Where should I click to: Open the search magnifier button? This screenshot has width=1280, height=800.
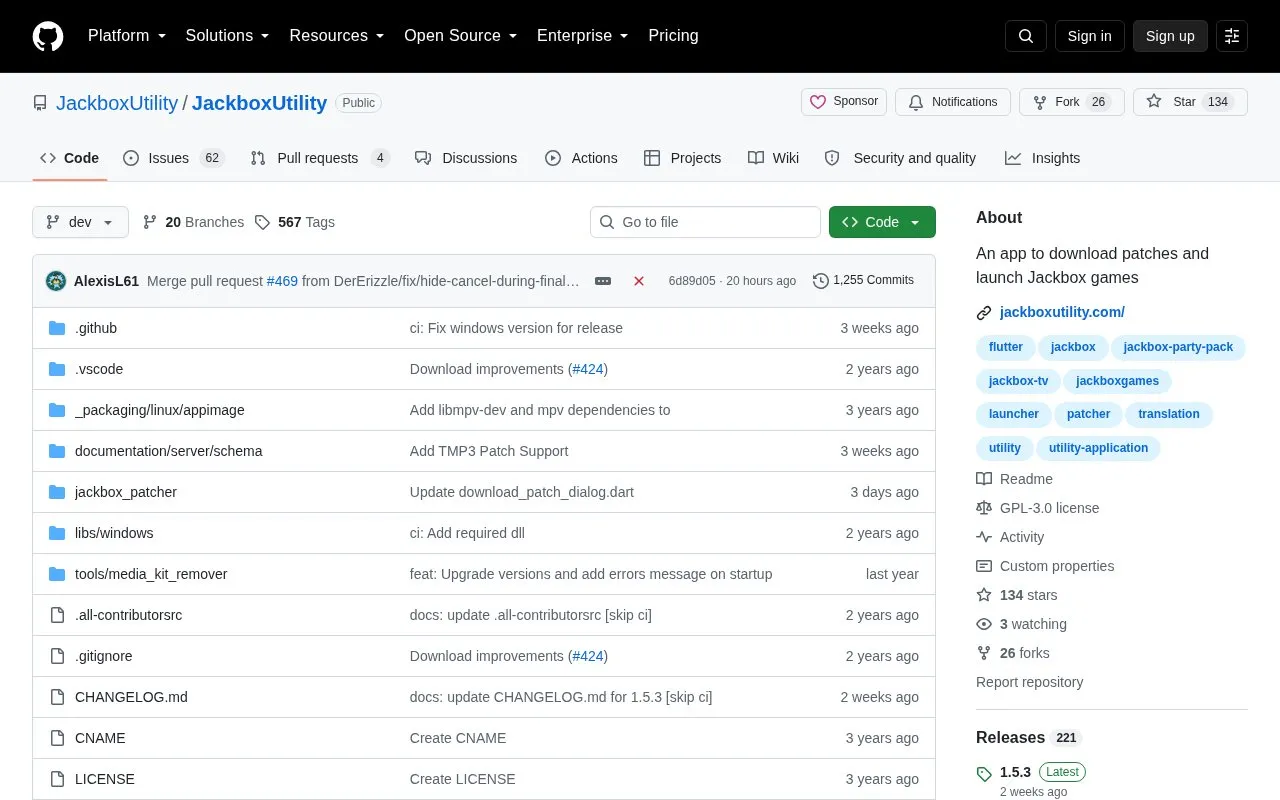[1026, 36]
